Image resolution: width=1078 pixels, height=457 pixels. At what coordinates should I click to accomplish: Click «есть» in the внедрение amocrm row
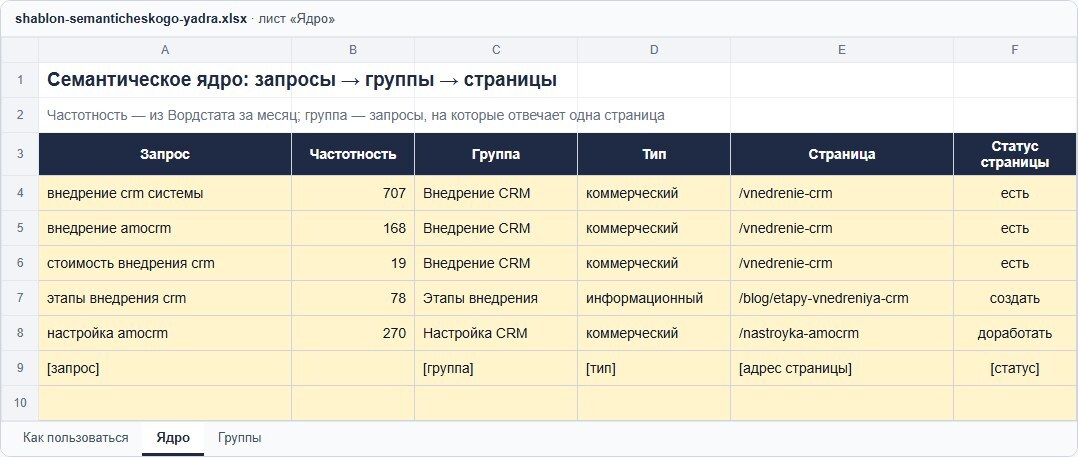(x=1015, y=228)
